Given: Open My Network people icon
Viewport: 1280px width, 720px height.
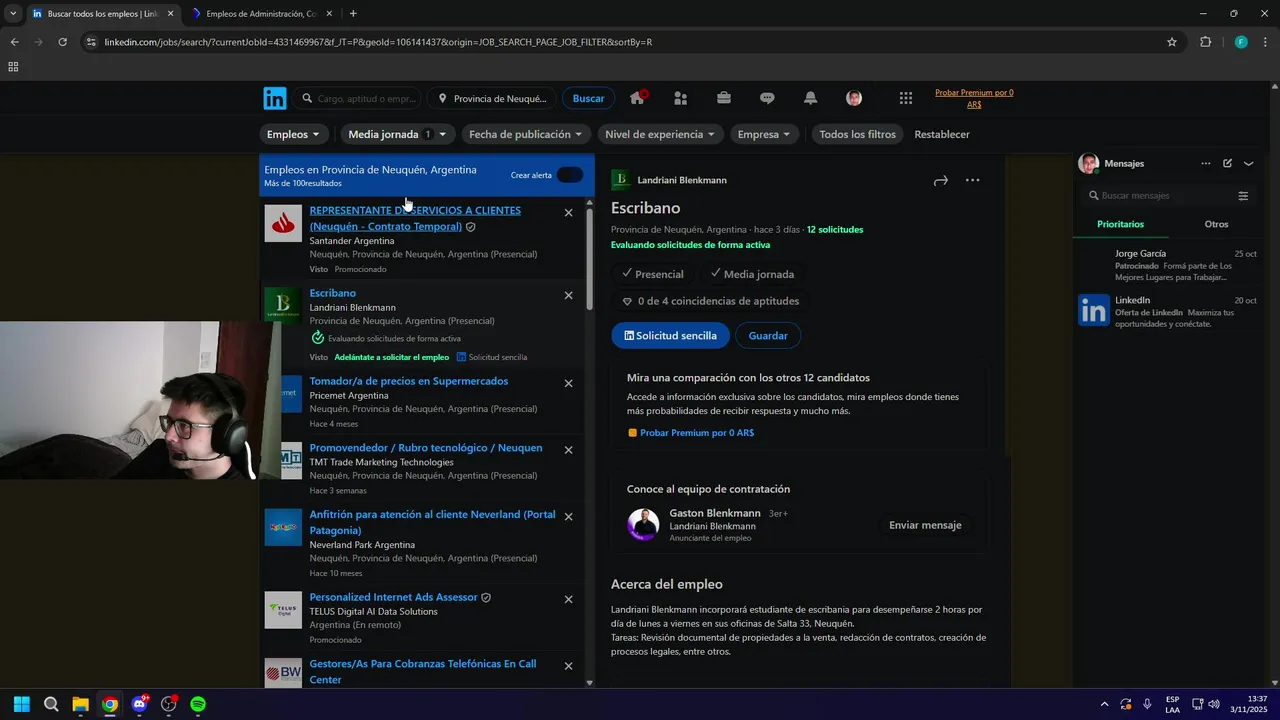Looking at the screenshot, I should (x=680, y=98).
